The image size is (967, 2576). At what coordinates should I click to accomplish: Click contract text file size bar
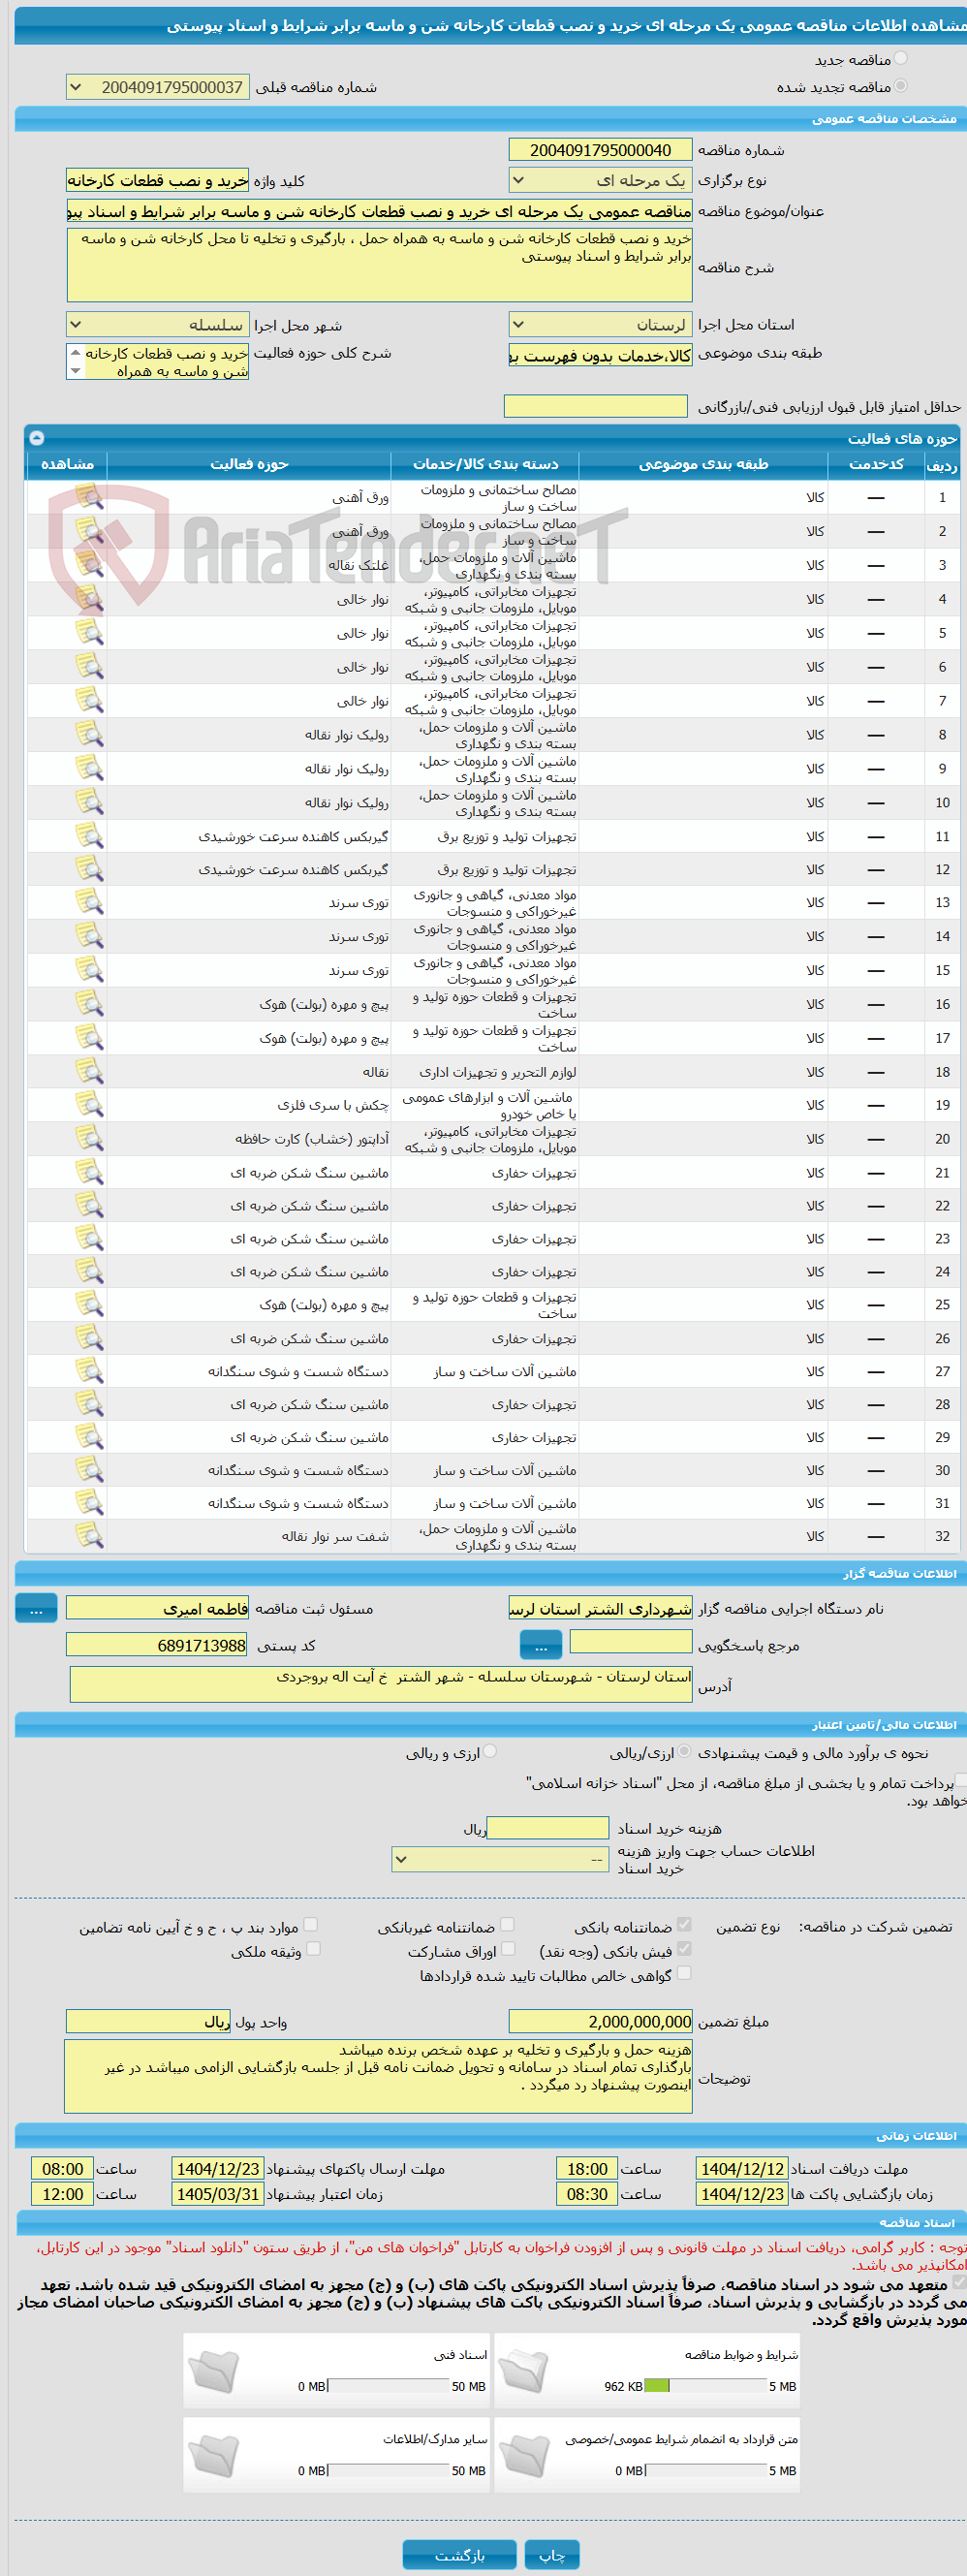click(x=707, y=2471)
